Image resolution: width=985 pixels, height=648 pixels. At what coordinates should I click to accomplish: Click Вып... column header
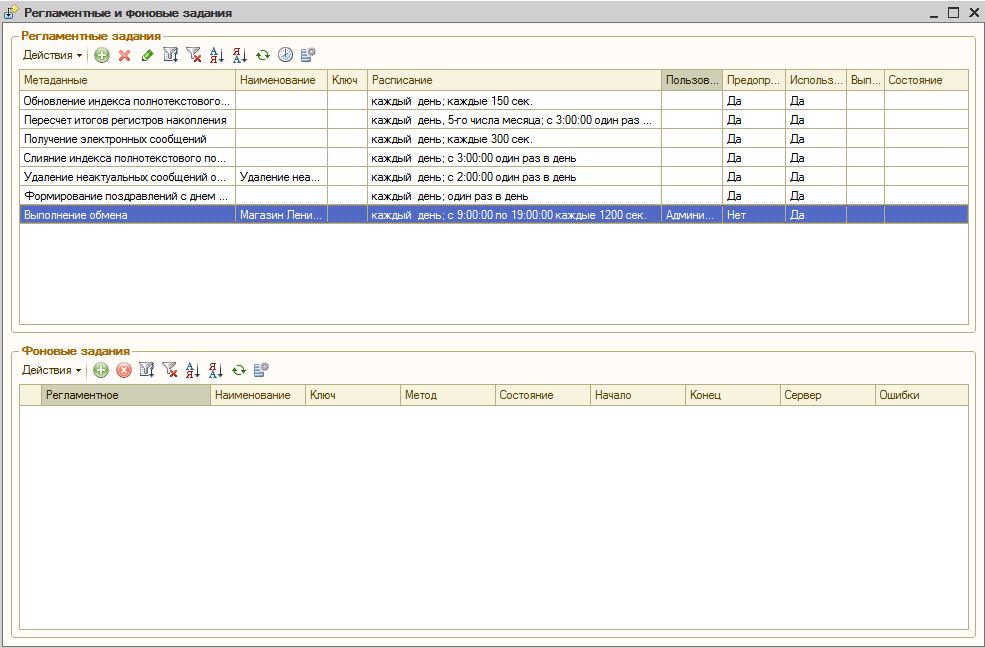point(866,80)
